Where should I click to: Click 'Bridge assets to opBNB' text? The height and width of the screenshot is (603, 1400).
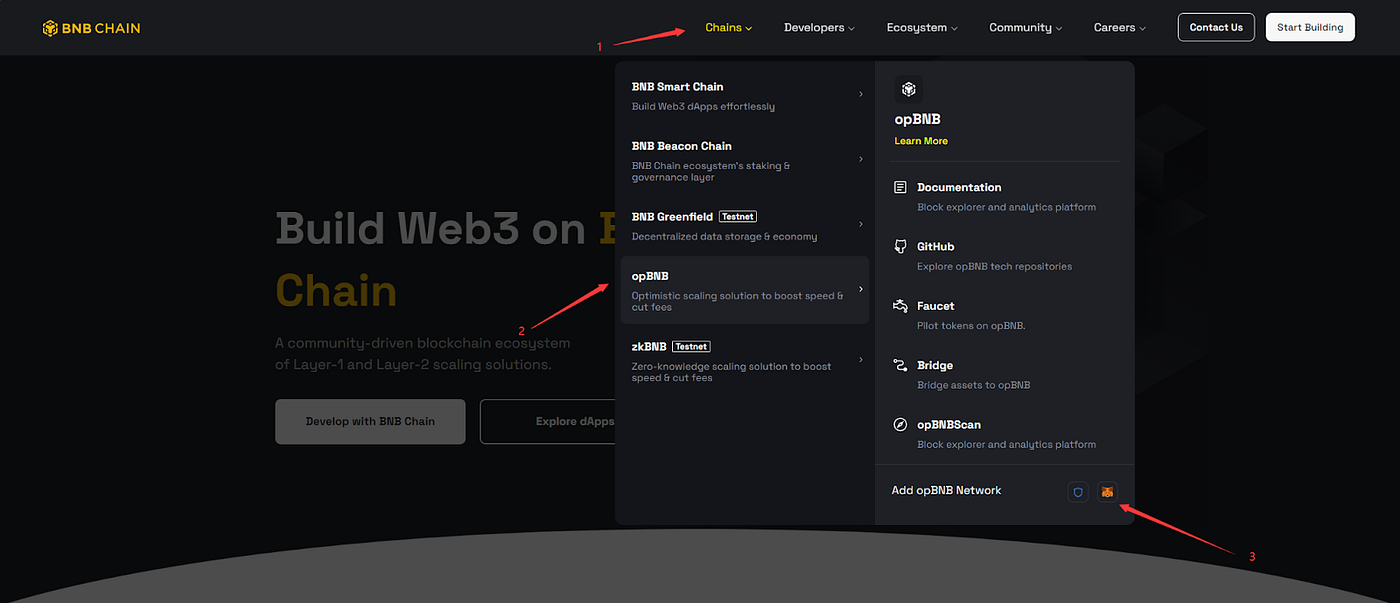coord(973,385)
